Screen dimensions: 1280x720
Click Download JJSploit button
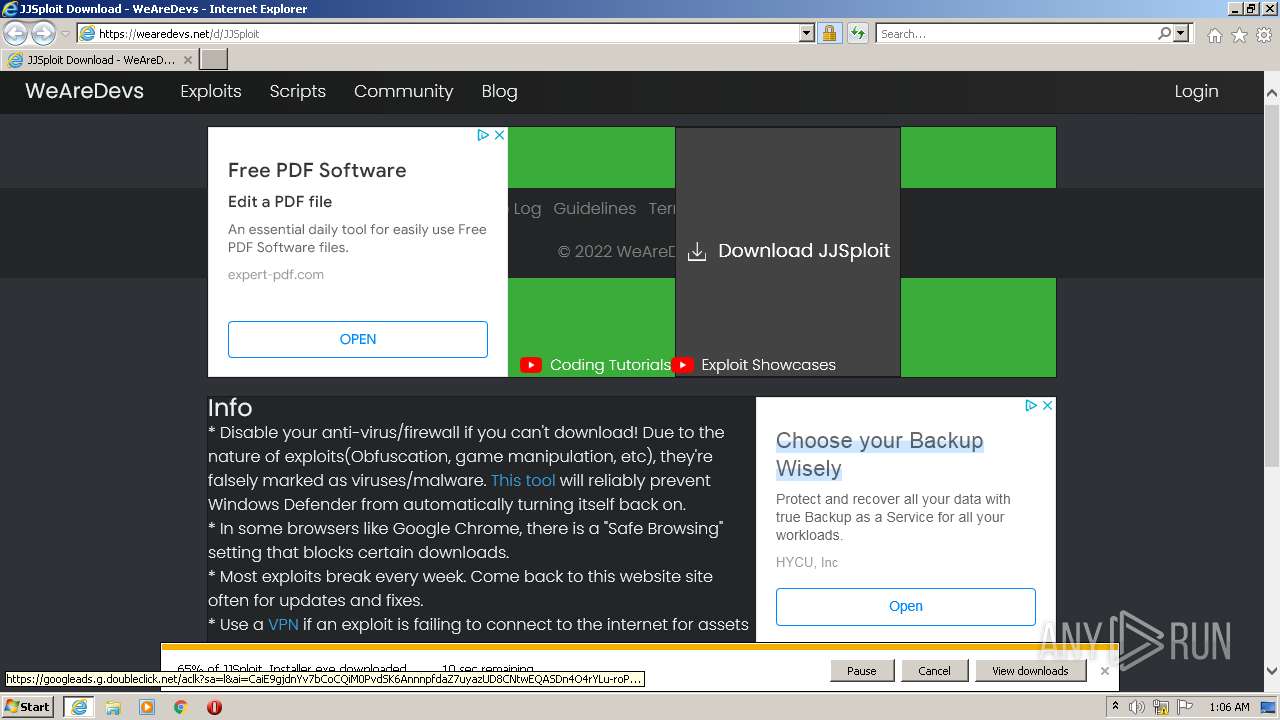pyautogui.click(x=788, y=251)
